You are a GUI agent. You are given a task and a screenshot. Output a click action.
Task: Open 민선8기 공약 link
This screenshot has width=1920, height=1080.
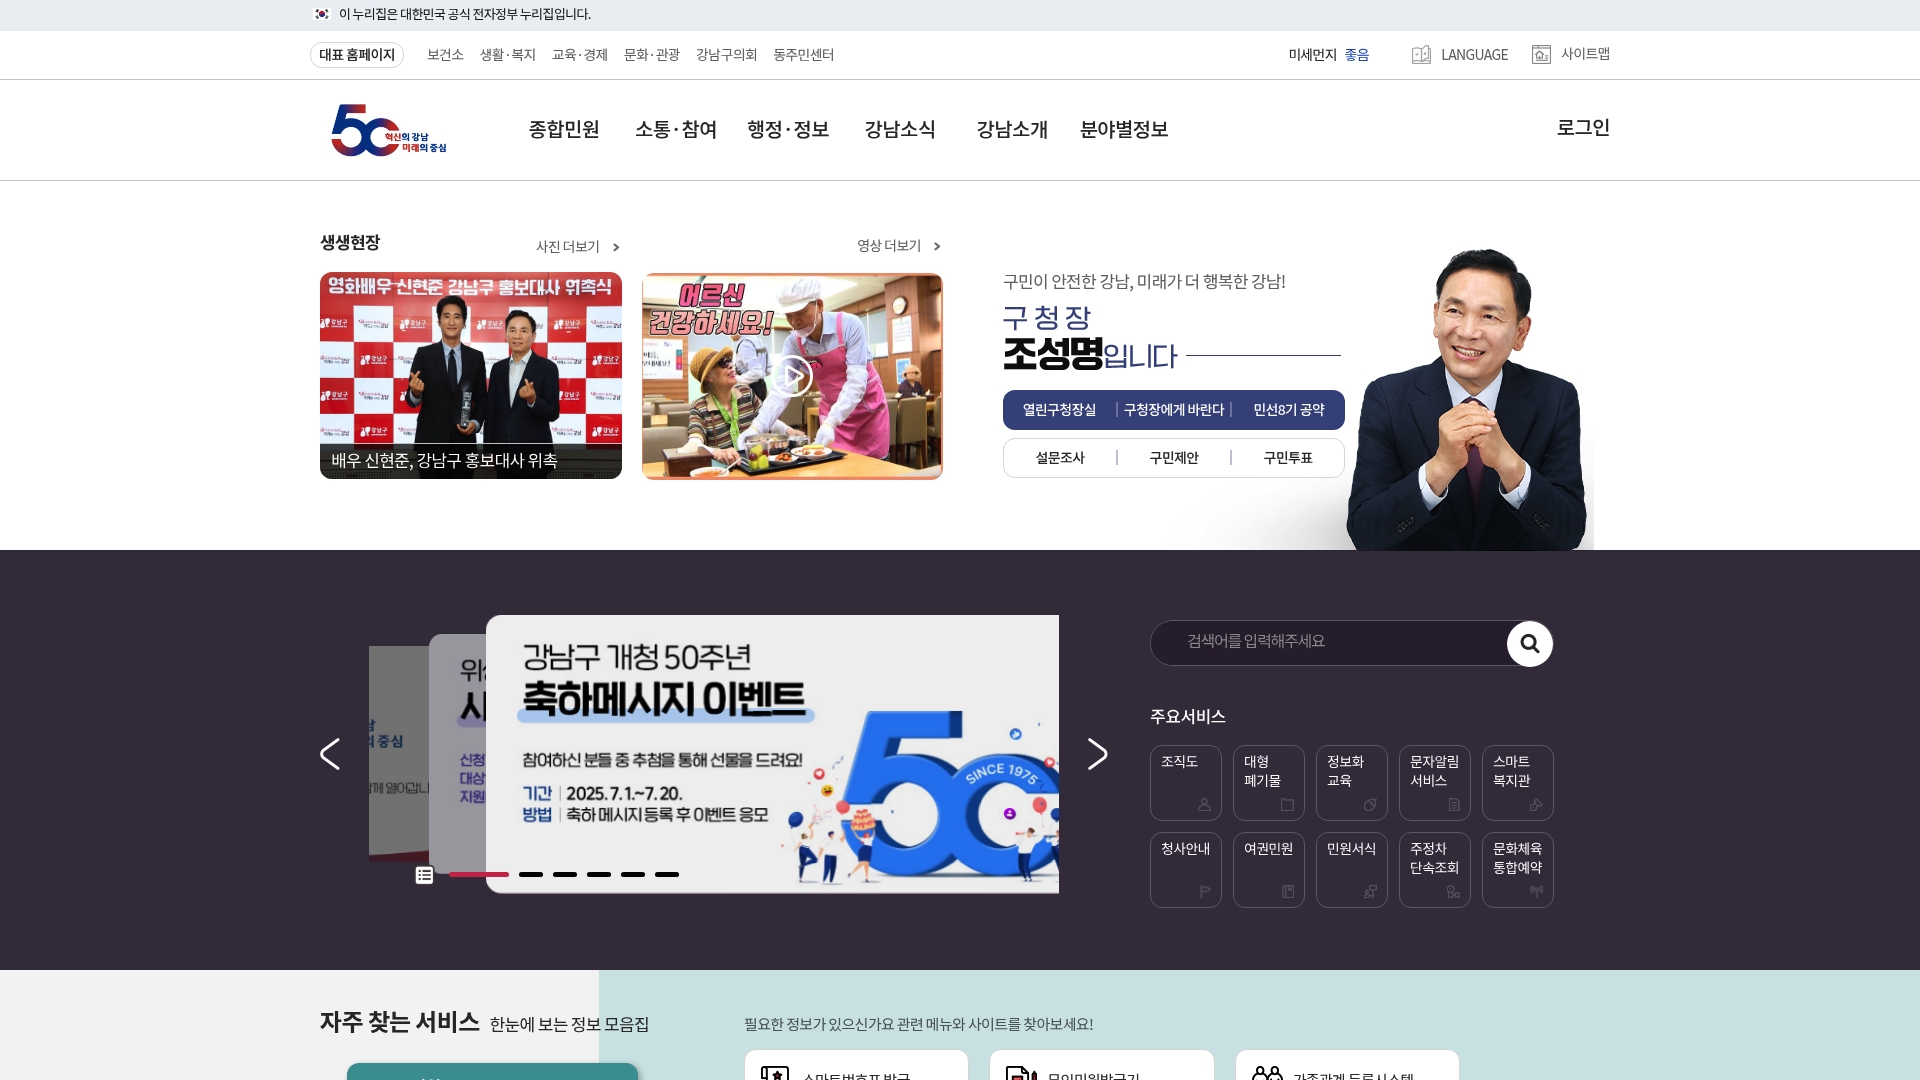coord(1289,410)
